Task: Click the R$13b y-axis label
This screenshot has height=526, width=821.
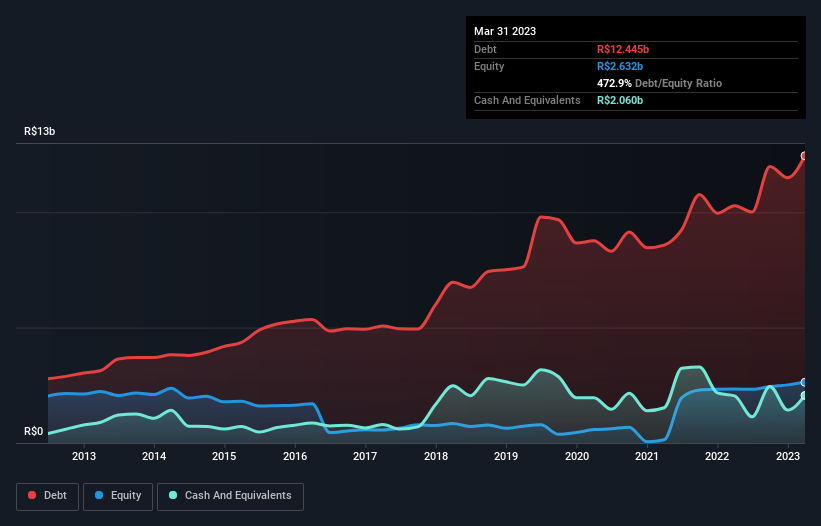Action: tap(39, 131)
